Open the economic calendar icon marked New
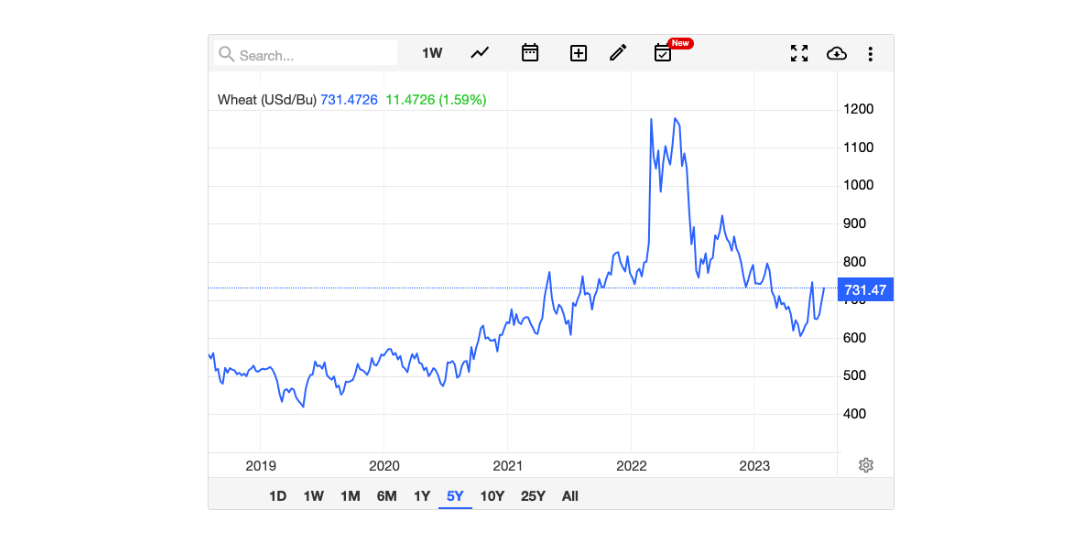This screenshot has width=1090, height=560. coord(663,53)
